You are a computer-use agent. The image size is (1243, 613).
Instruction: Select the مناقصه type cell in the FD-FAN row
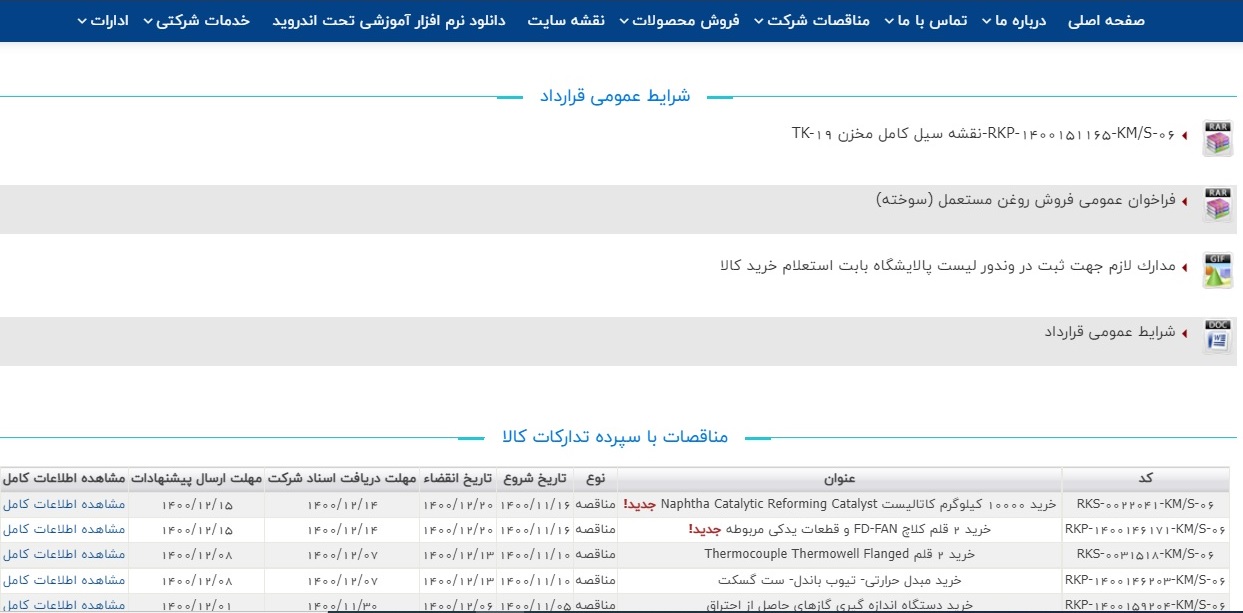point(596,529)
